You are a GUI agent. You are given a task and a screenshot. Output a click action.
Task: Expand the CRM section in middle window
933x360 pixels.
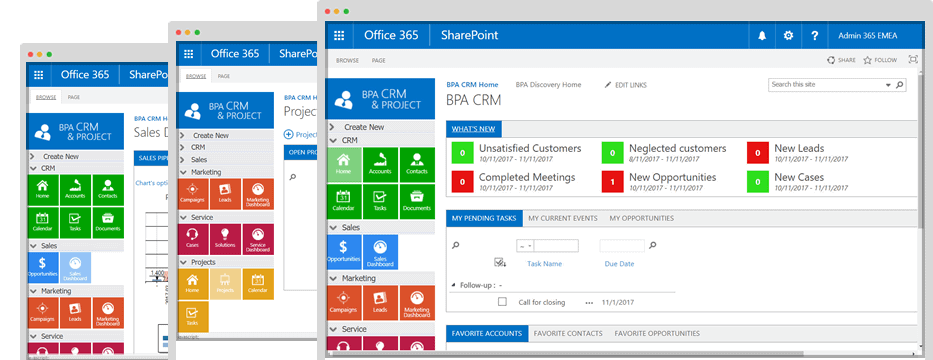coord(183,147)
